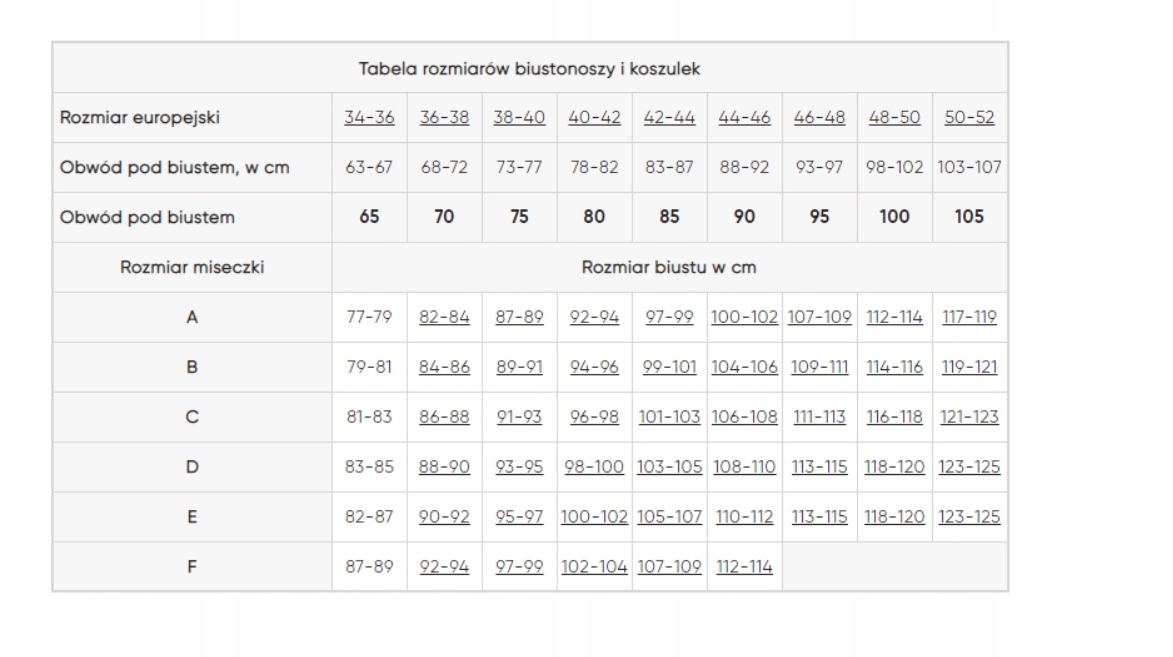Select the 84-86 link in row B
The image size is (1173, 657).
(444, 367)
